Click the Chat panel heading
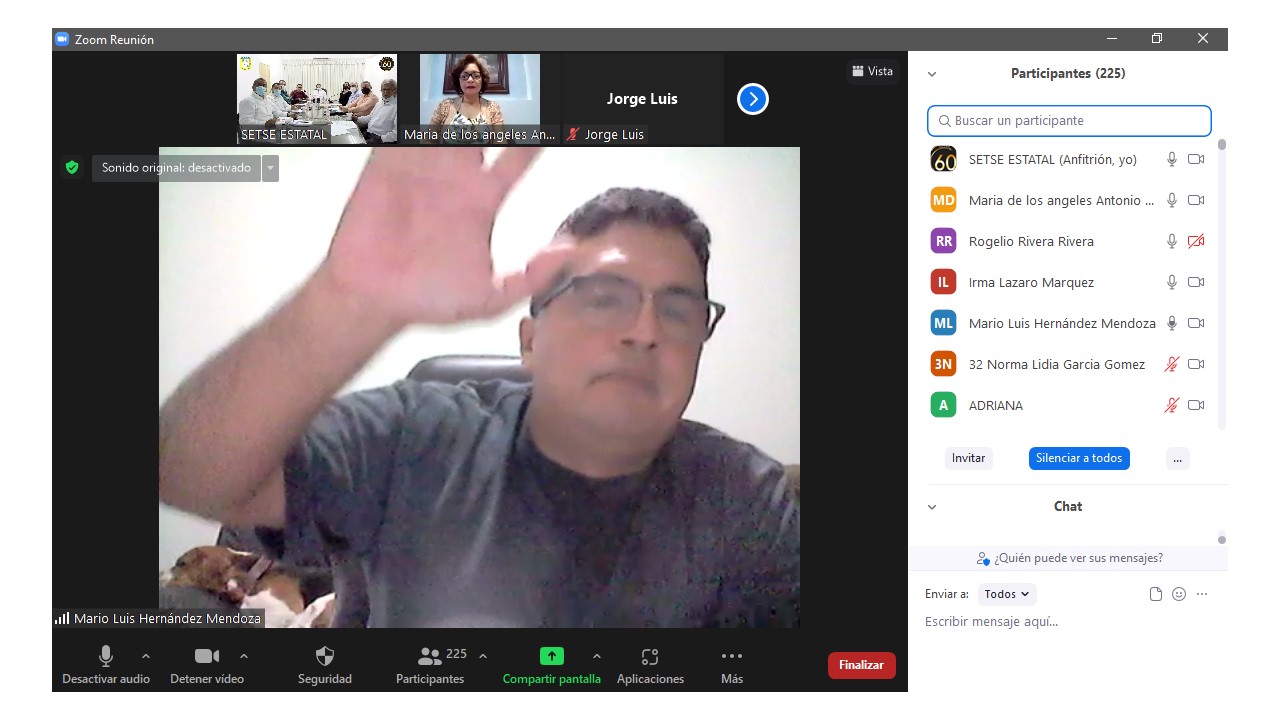The image size is (1280, 720). pos(1068,507)
